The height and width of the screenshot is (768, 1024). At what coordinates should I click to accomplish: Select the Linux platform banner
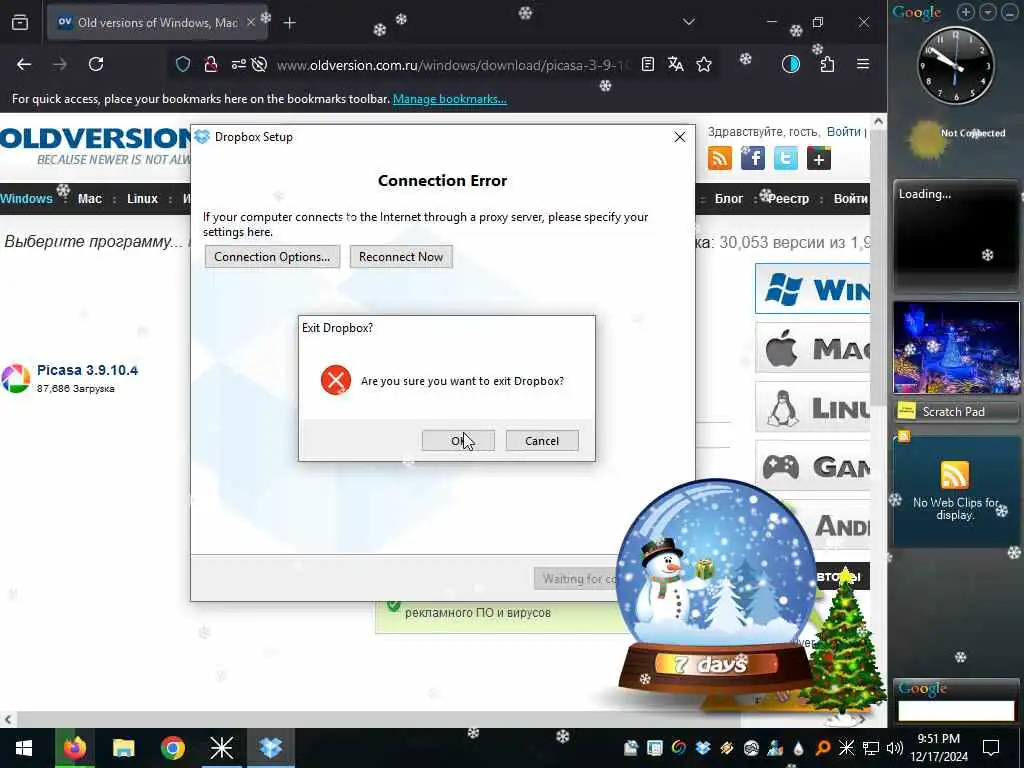[x=812, y=408]
